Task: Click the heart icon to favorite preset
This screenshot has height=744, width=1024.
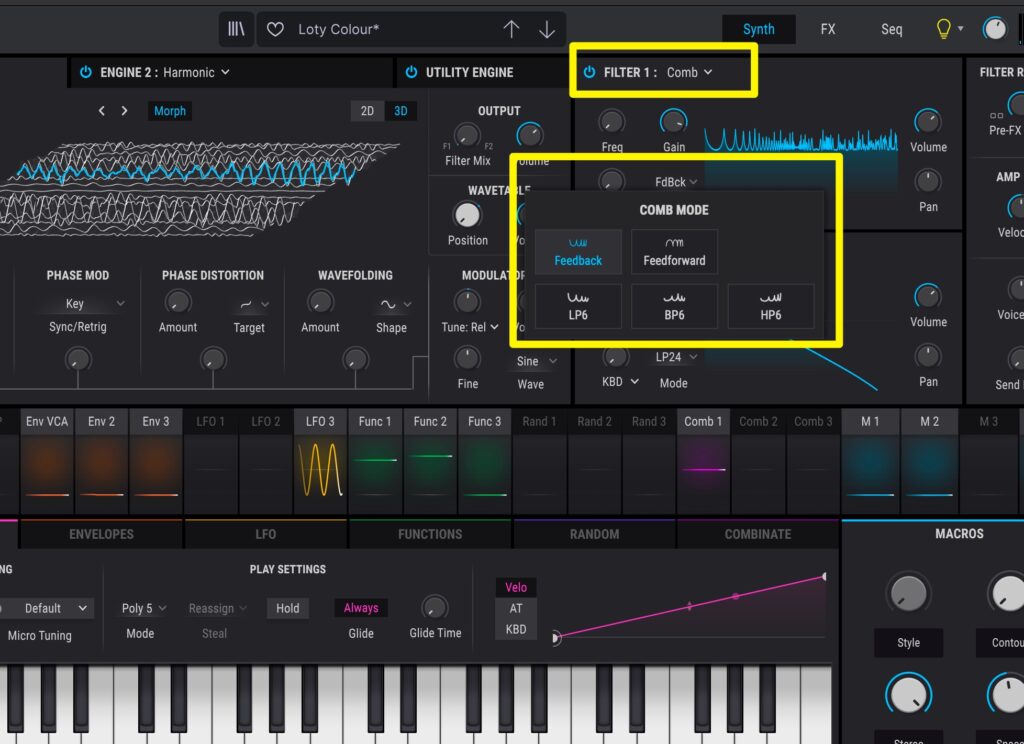Action: (x=276, y=29)
